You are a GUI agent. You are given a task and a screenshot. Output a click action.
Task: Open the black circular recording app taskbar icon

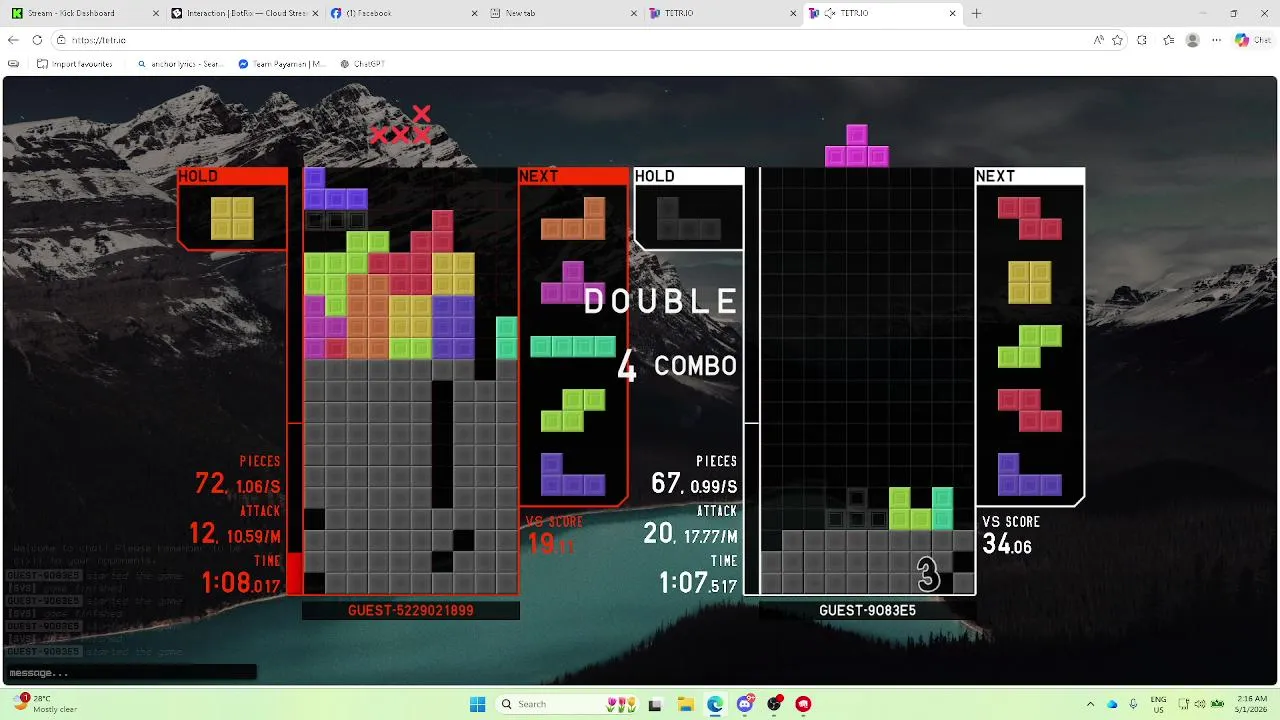point(774,704)
